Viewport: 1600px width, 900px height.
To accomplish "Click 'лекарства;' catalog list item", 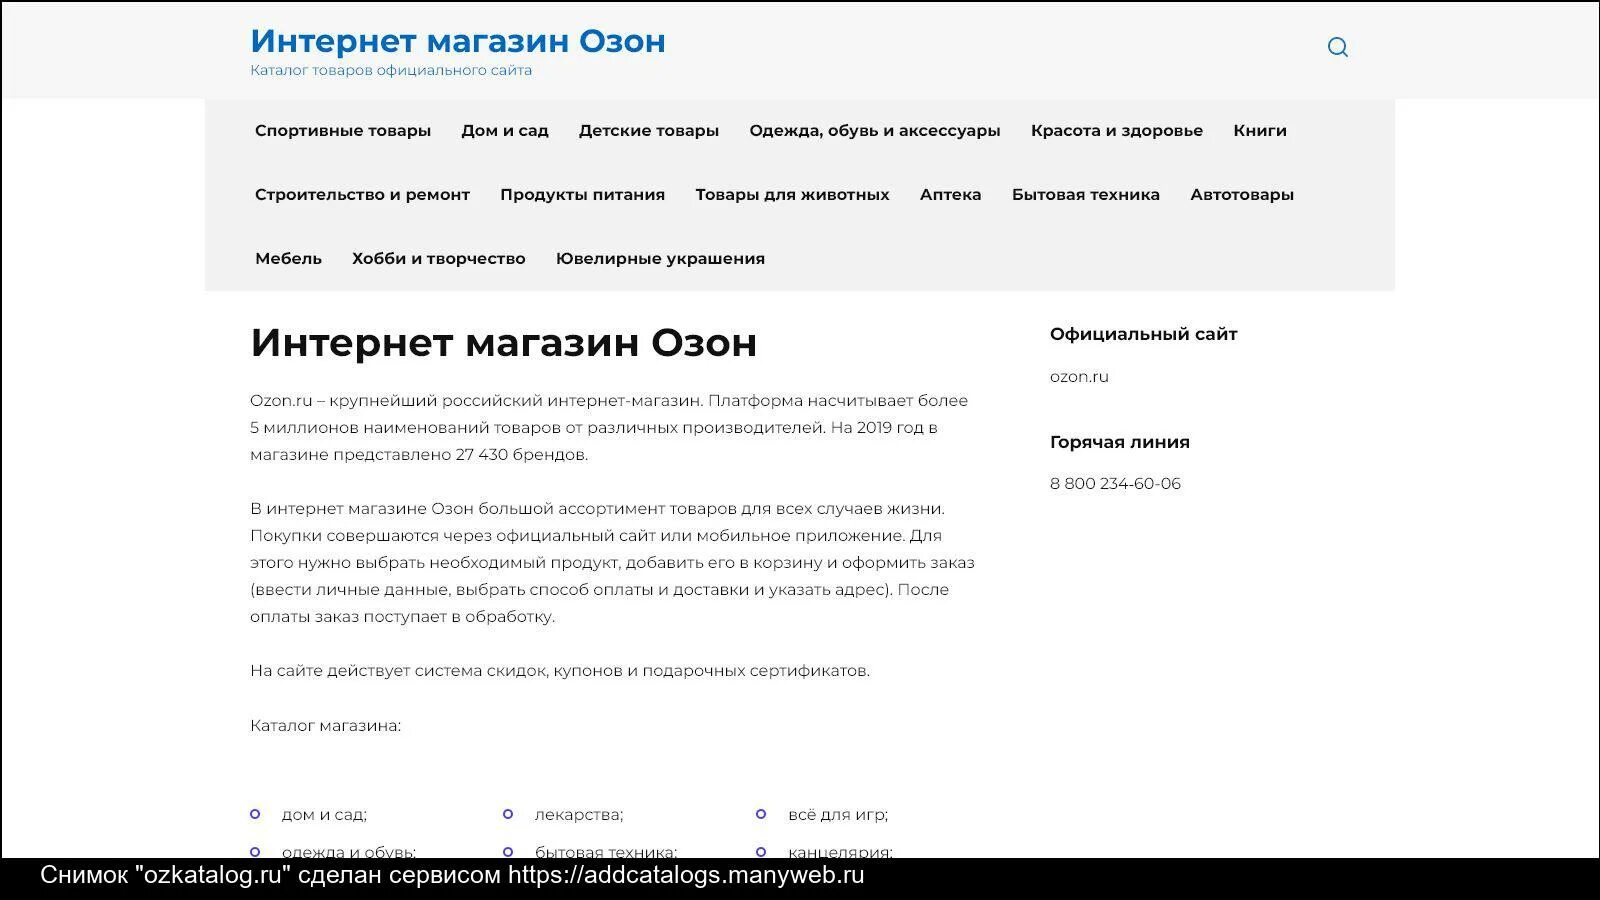I will point(579,815).
